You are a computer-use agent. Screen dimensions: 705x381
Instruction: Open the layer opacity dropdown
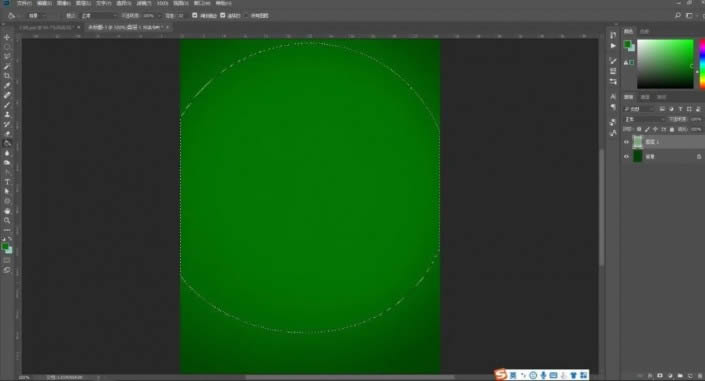696,119
